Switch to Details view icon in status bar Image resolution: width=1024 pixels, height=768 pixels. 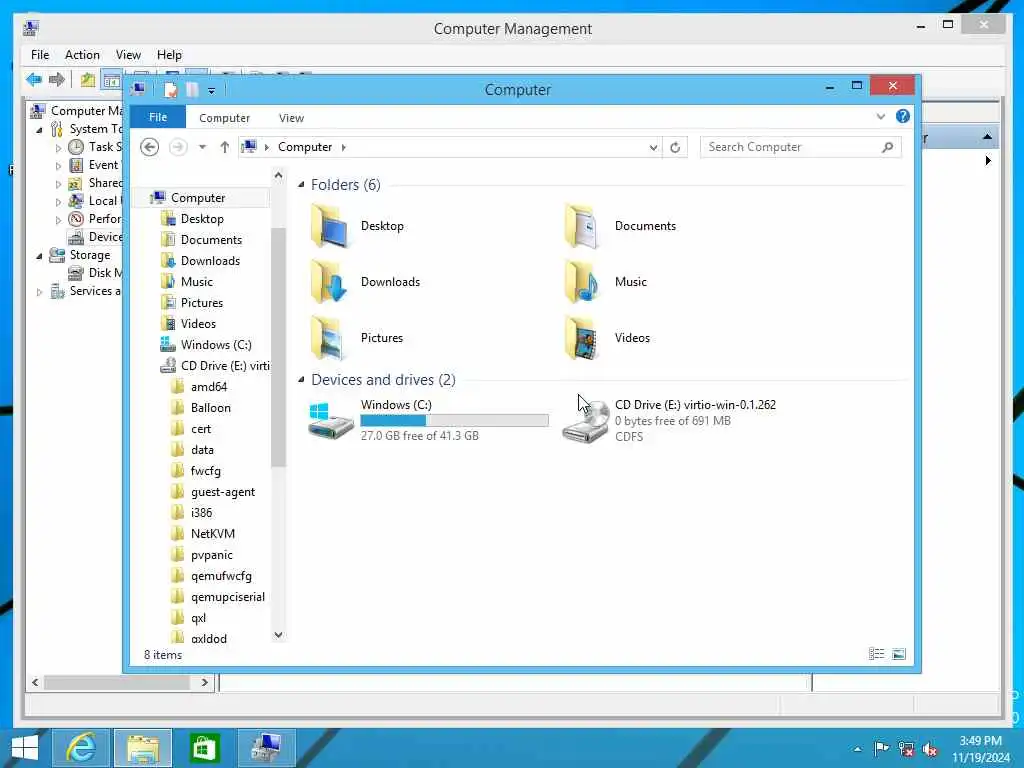(x=876, y=654)
